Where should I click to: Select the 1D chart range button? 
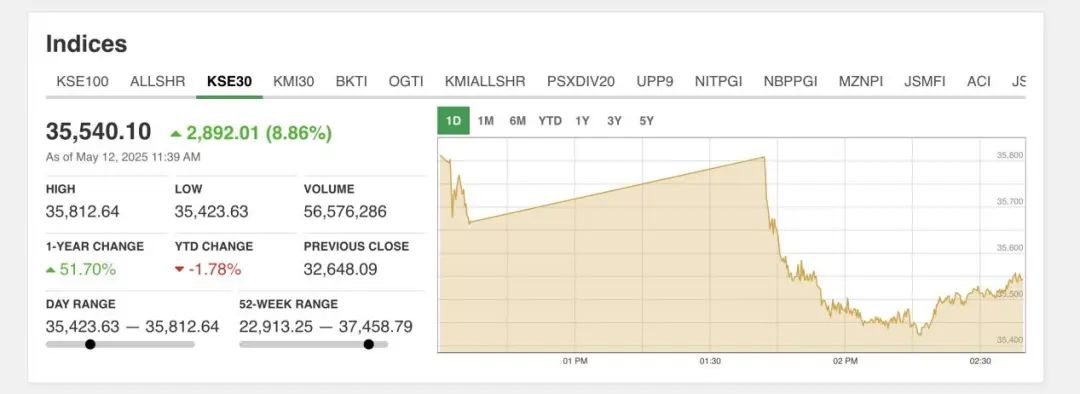(x=453, y=121)
